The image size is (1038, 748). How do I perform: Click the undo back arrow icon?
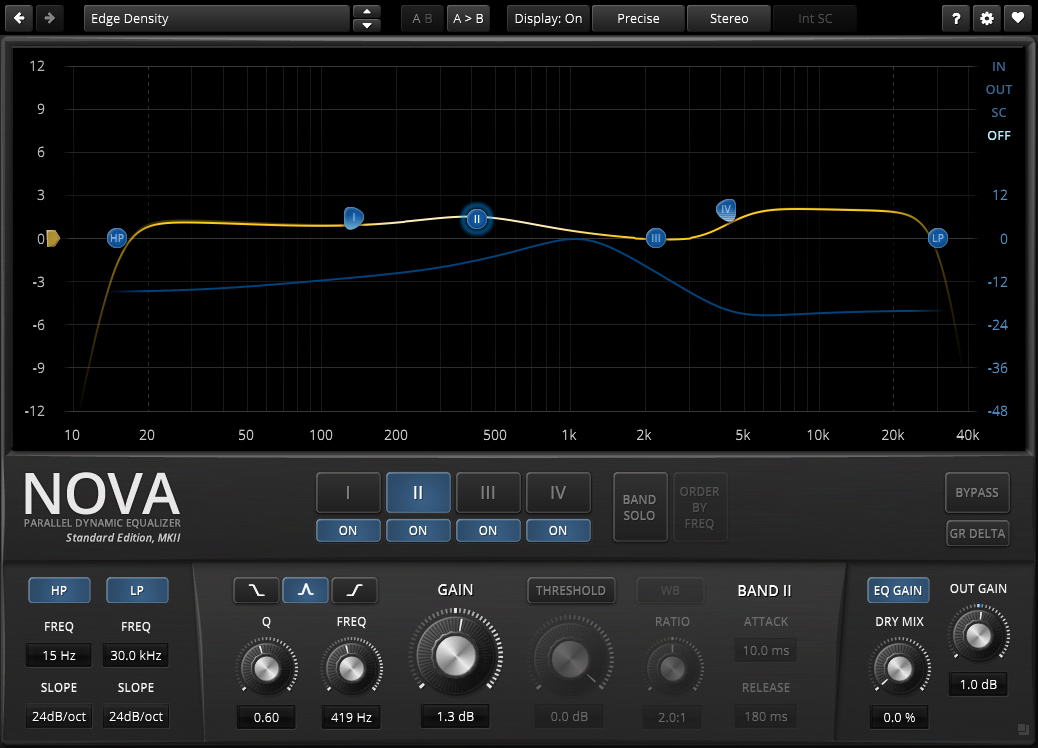(20, 18)
